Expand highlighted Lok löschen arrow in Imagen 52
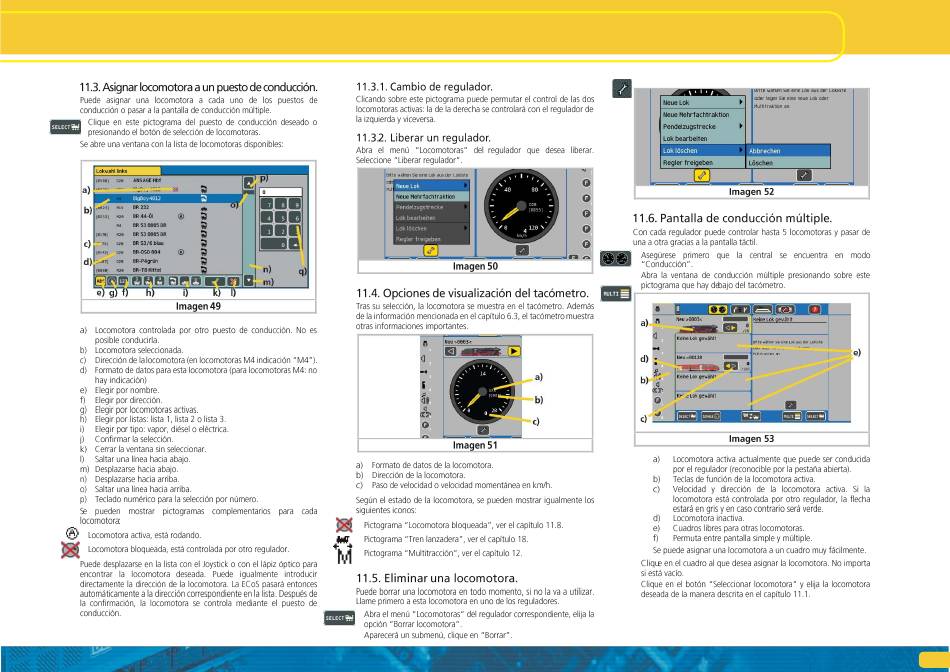This screenshot has width=950, height=672. point(740,150)
